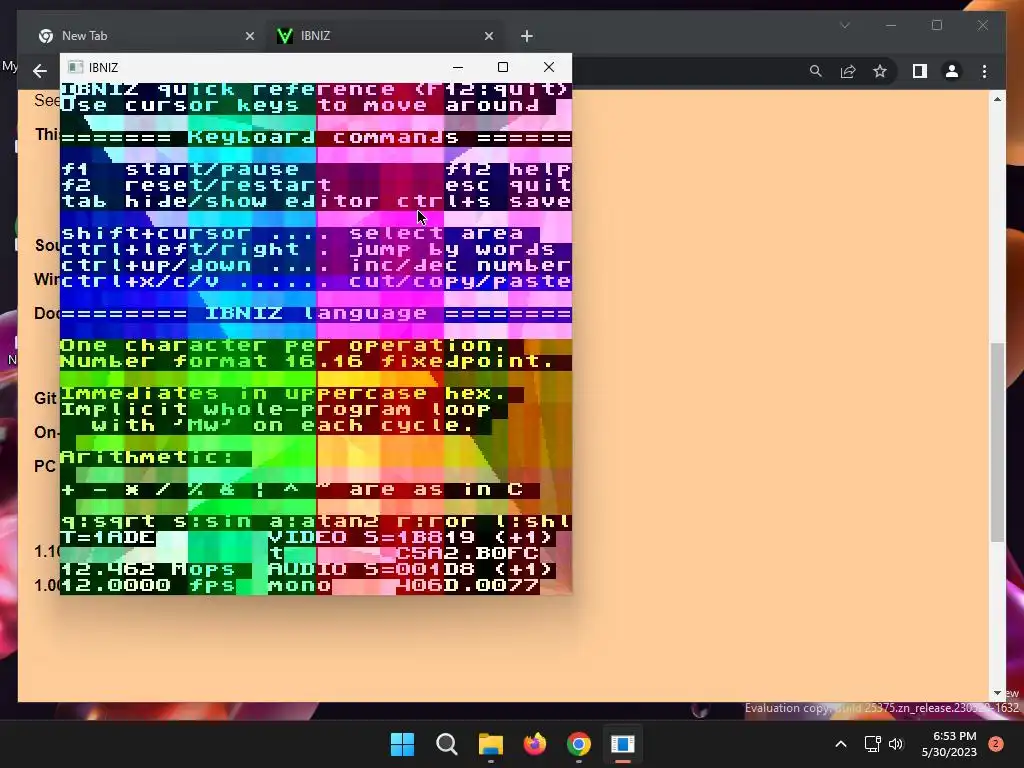
Task: Minimize the IBNIZ application window
Action: pos(458,67)
